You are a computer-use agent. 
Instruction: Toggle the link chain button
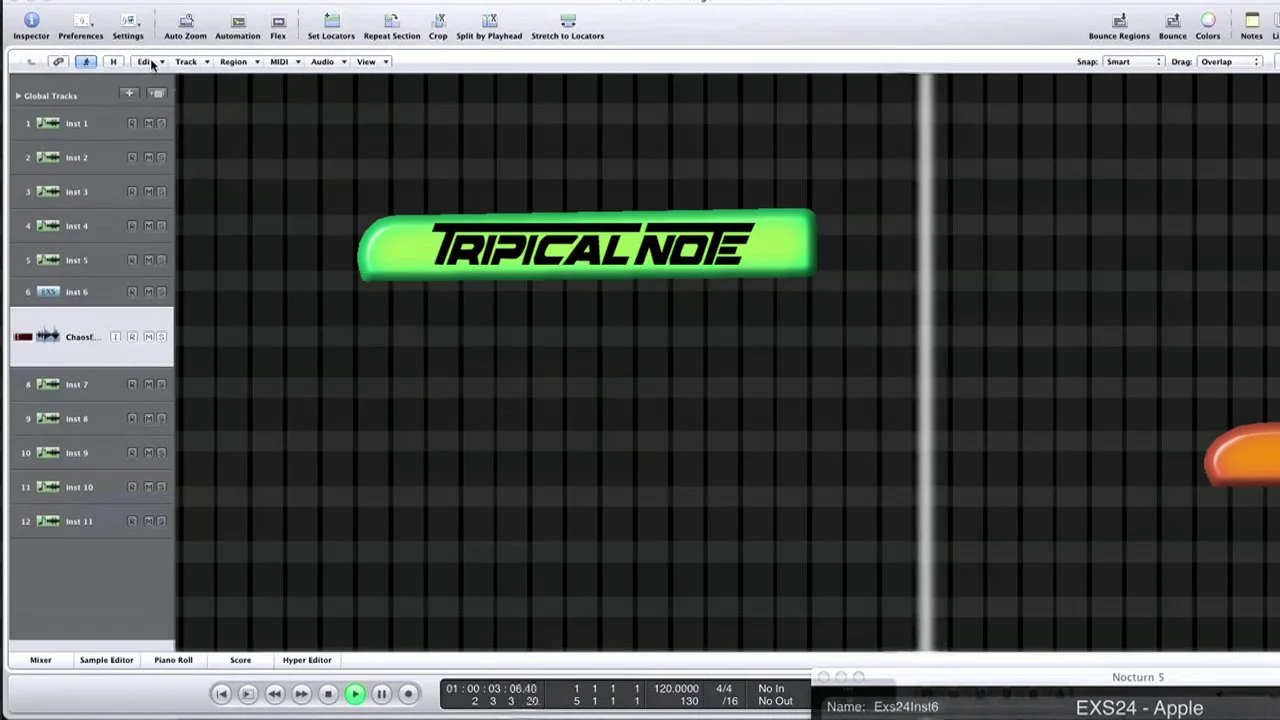[x=58, y=62]
